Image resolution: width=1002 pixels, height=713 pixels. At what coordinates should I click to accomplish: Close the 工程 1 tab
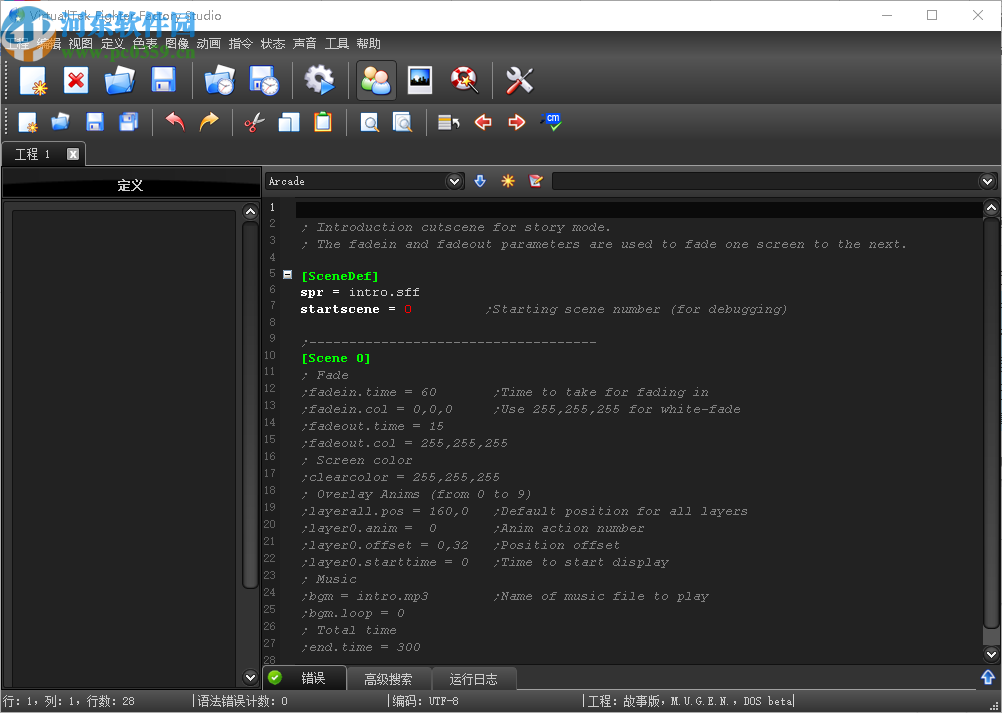[73, 154]
